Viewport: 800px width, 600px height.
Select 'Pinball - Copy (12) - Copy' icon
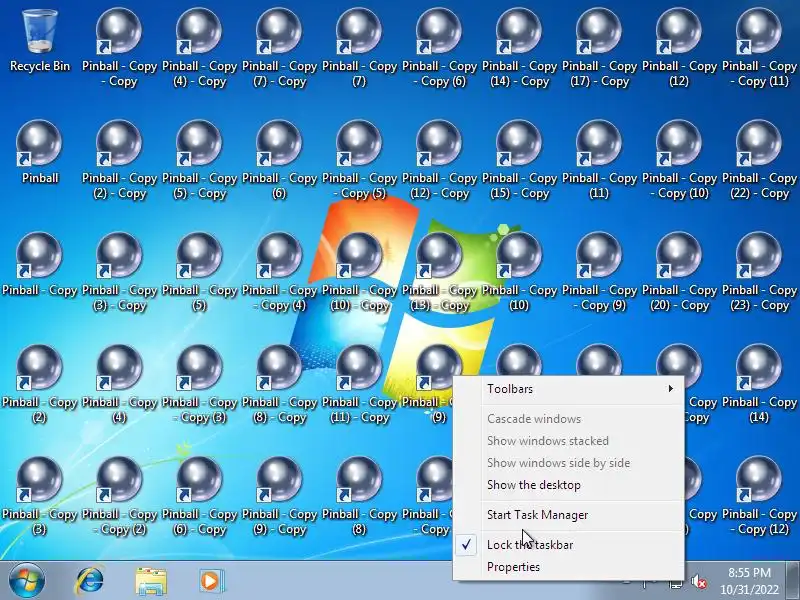[439, 159]
